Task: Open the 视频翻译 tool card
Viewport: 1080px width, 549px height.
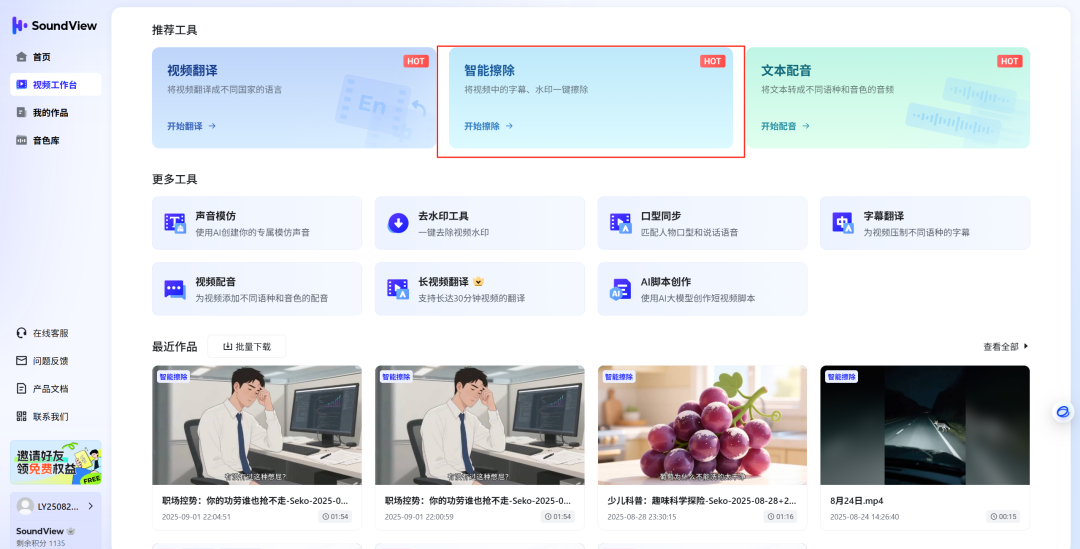Action: (x=294, y=98)
